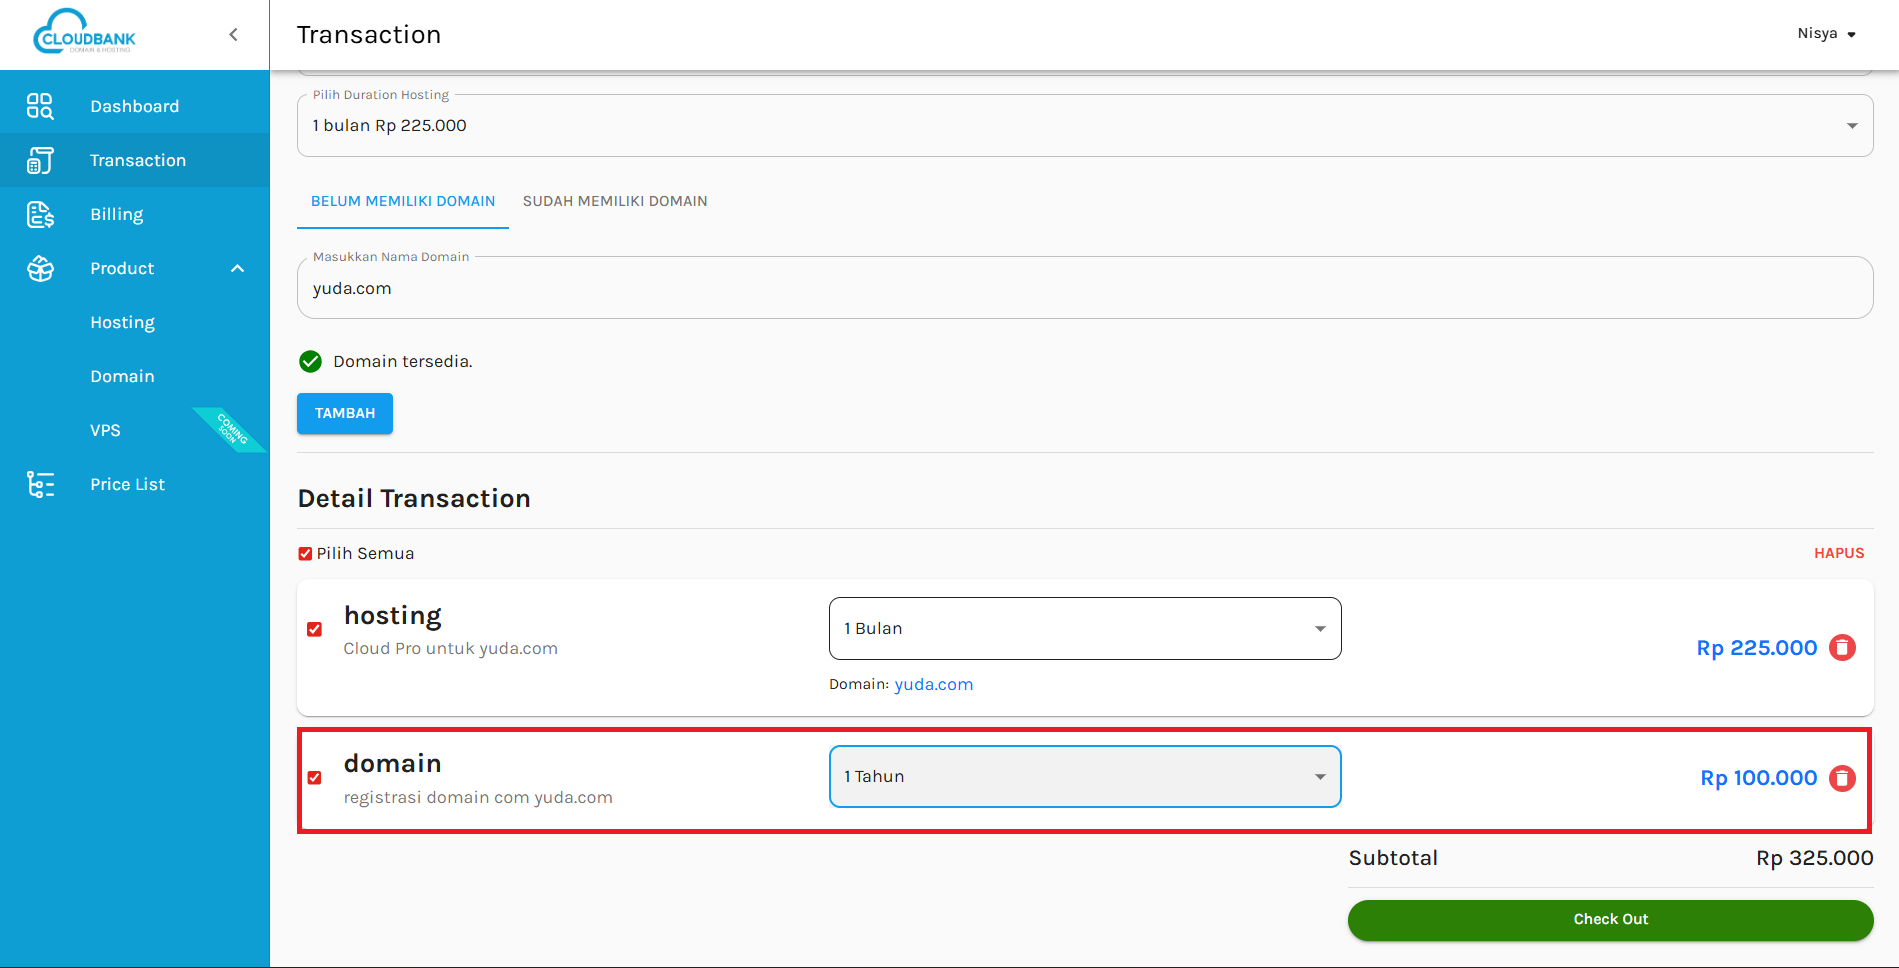Toggle the Pilih Semua checkbox
Image resolution: width=1899 pixels, height=968 pixels.
click(305, 554)
